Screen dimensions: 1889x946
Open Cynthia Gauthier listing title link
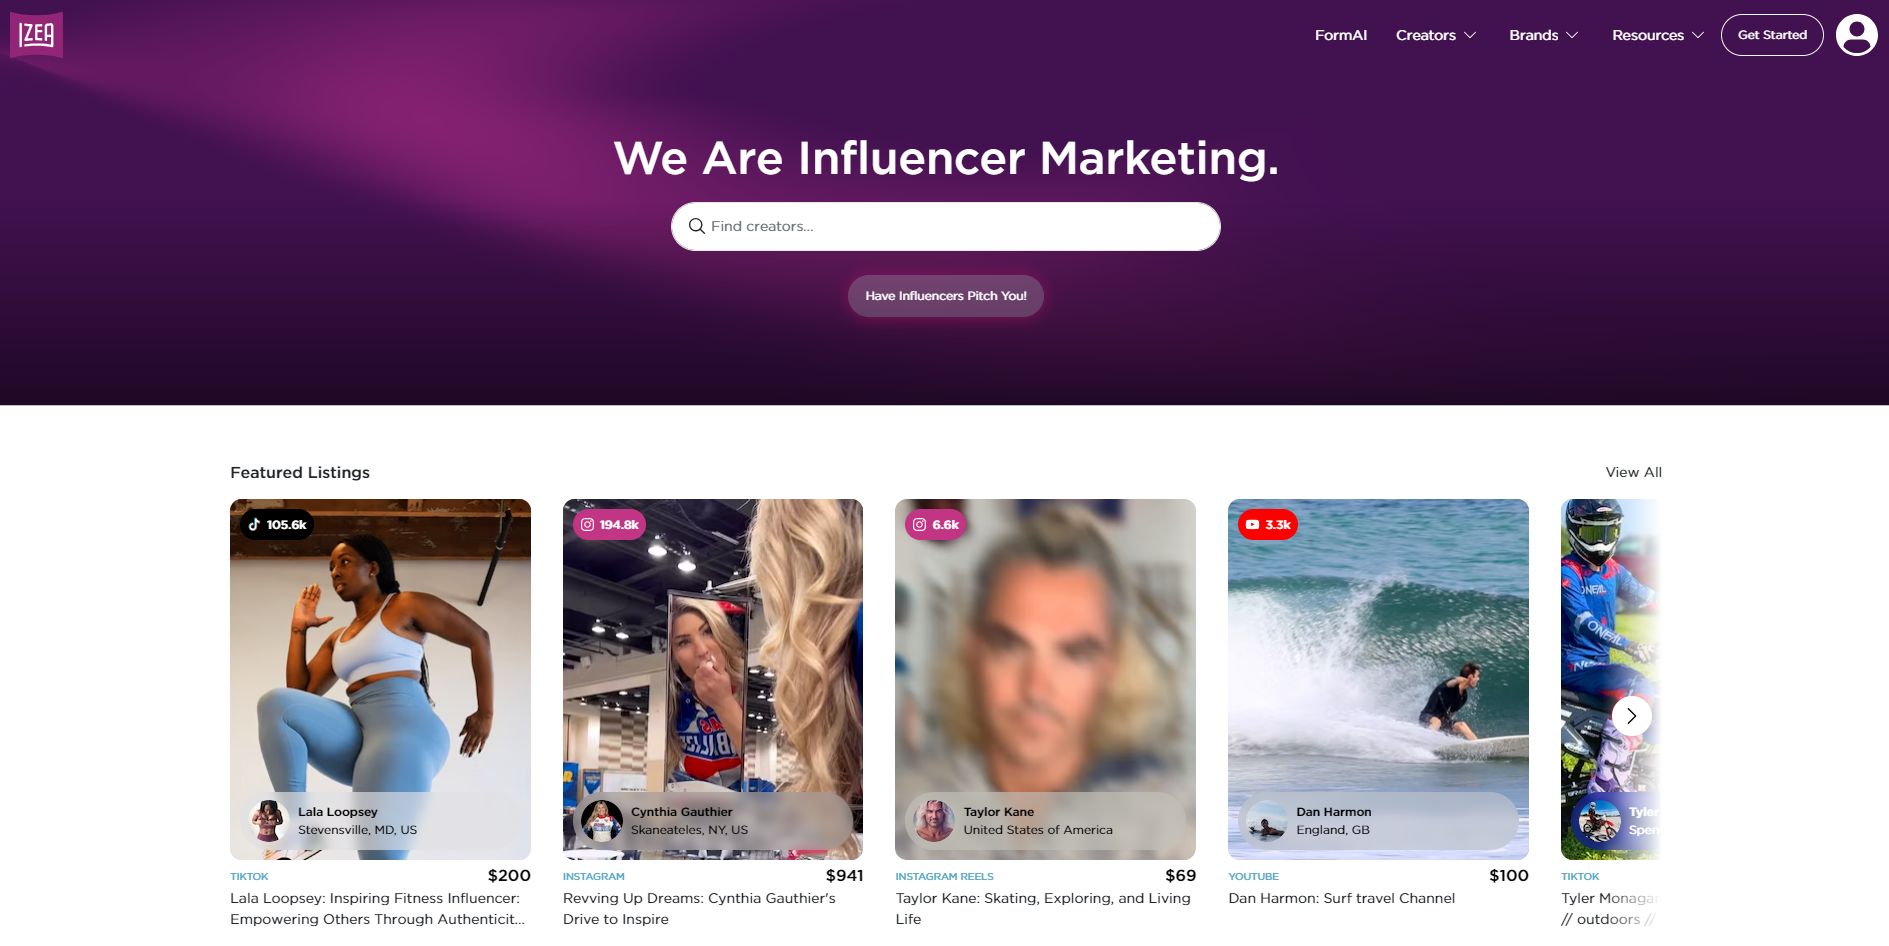(699, 908)
